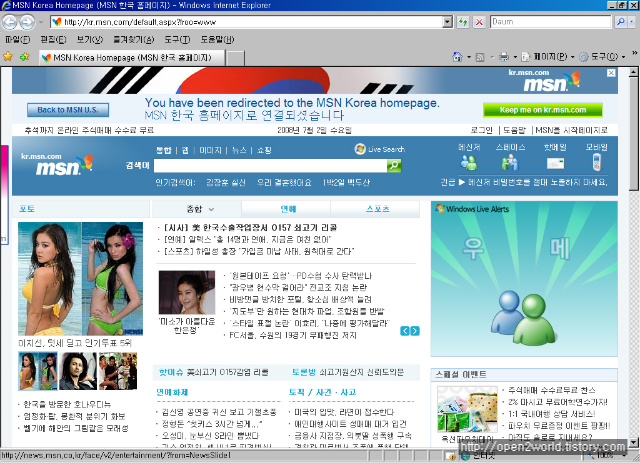Image resolution: width=640 pixels, height=464 pixels.
Task: Open the search provider dropdown arrow
Action: pyautogui.click(x=632, y=22)
